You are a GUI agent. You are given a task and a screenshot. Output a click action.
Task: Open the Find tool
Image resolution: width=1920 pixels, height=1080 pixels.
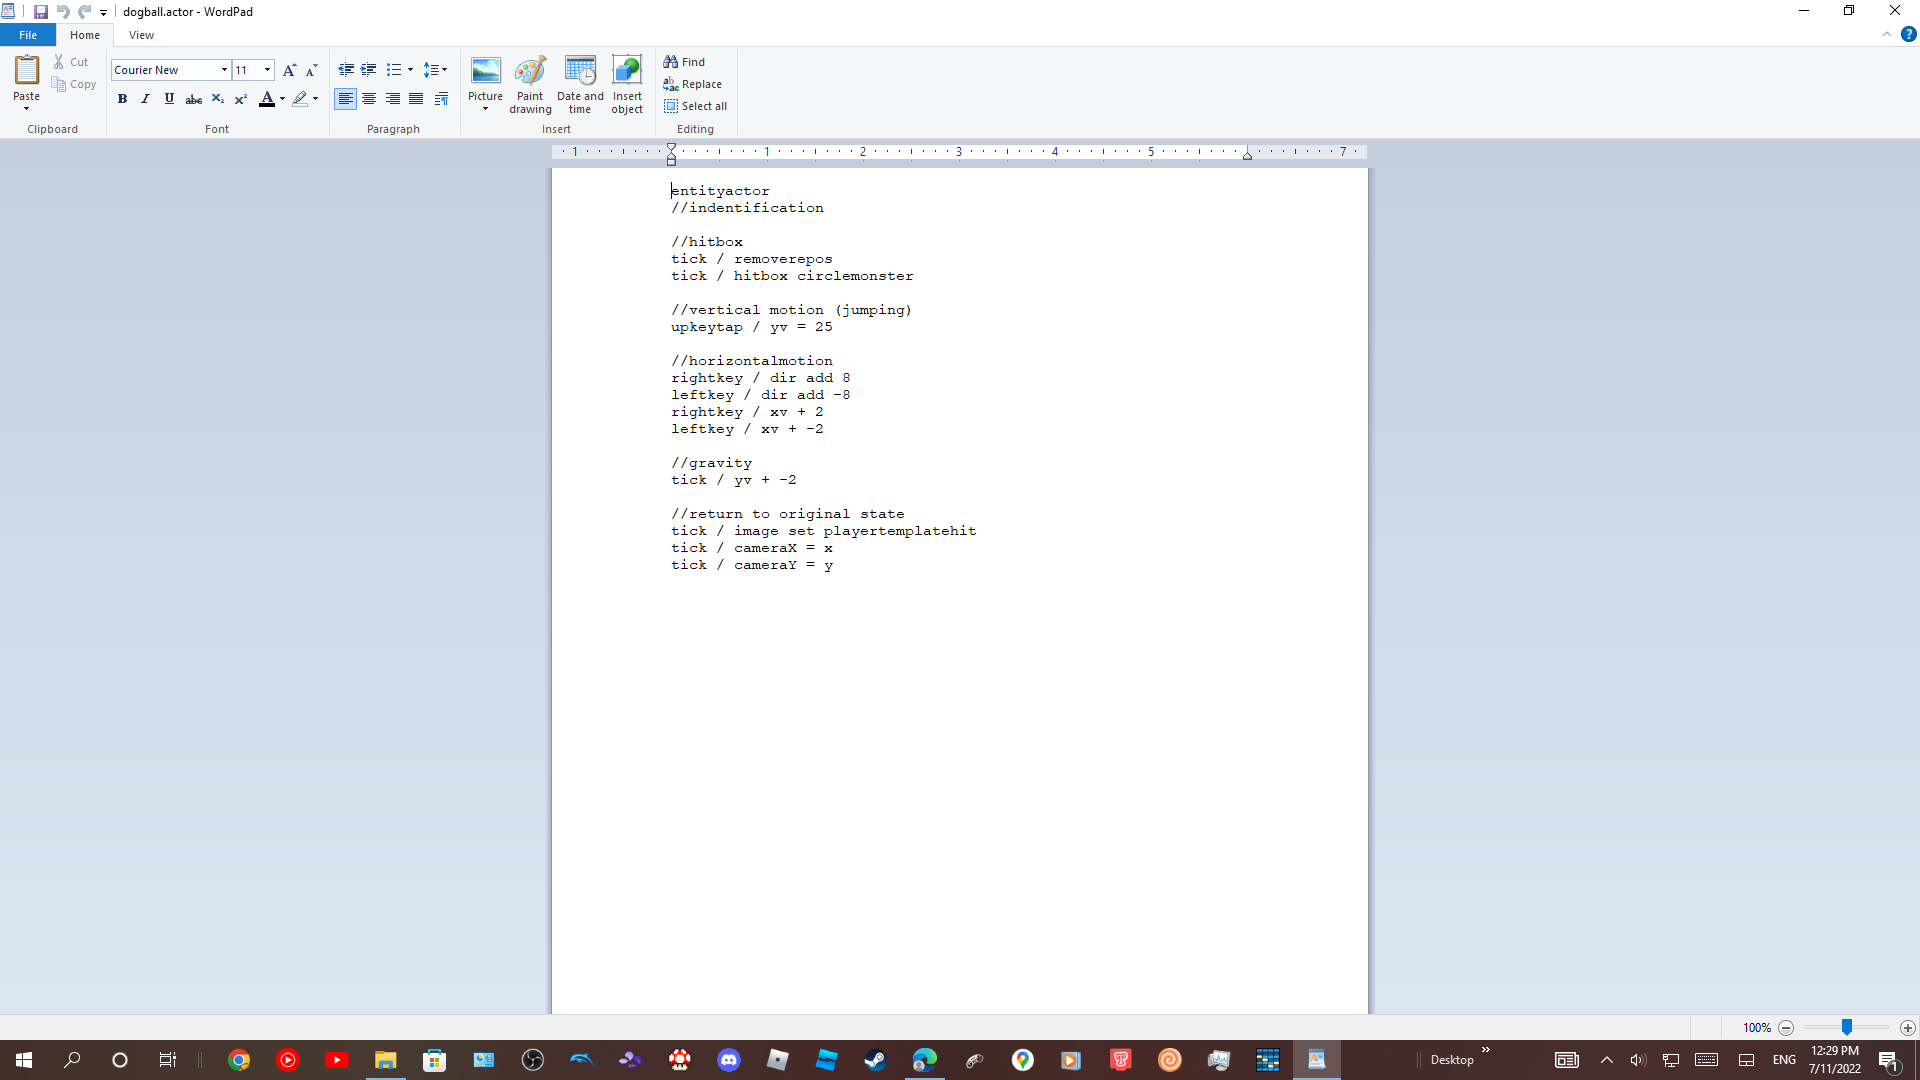pyautogui.click(x=685, y=61)
